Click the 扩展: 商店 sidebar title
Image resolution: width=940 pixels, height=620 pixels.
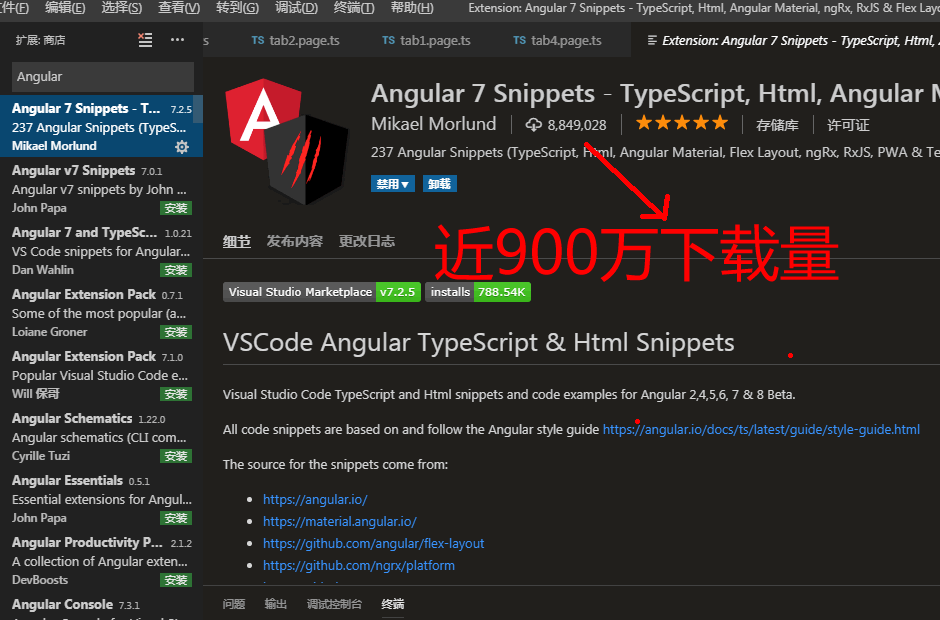[40, 40]
